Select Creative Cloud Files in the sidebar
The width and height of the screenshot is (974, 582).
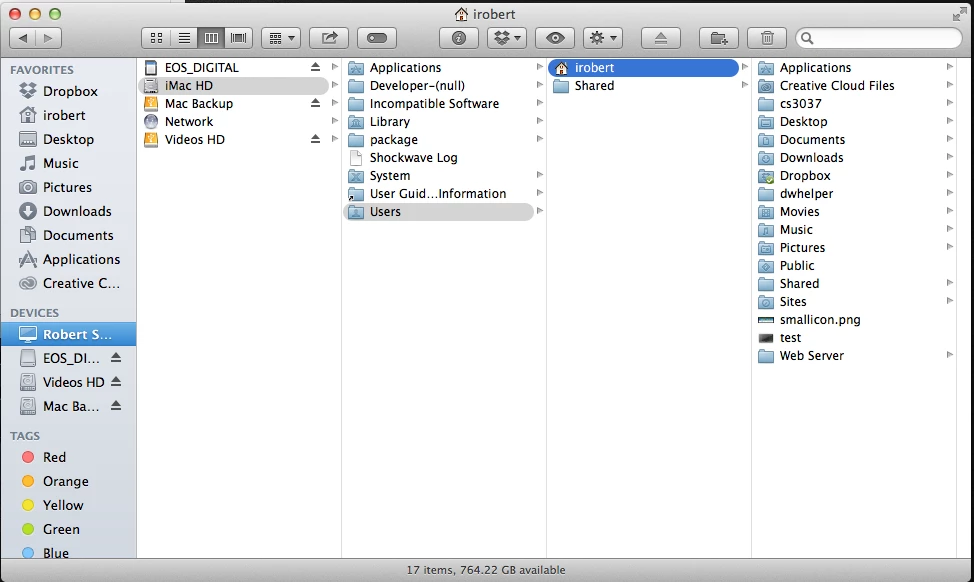click(x=70, y=283)
